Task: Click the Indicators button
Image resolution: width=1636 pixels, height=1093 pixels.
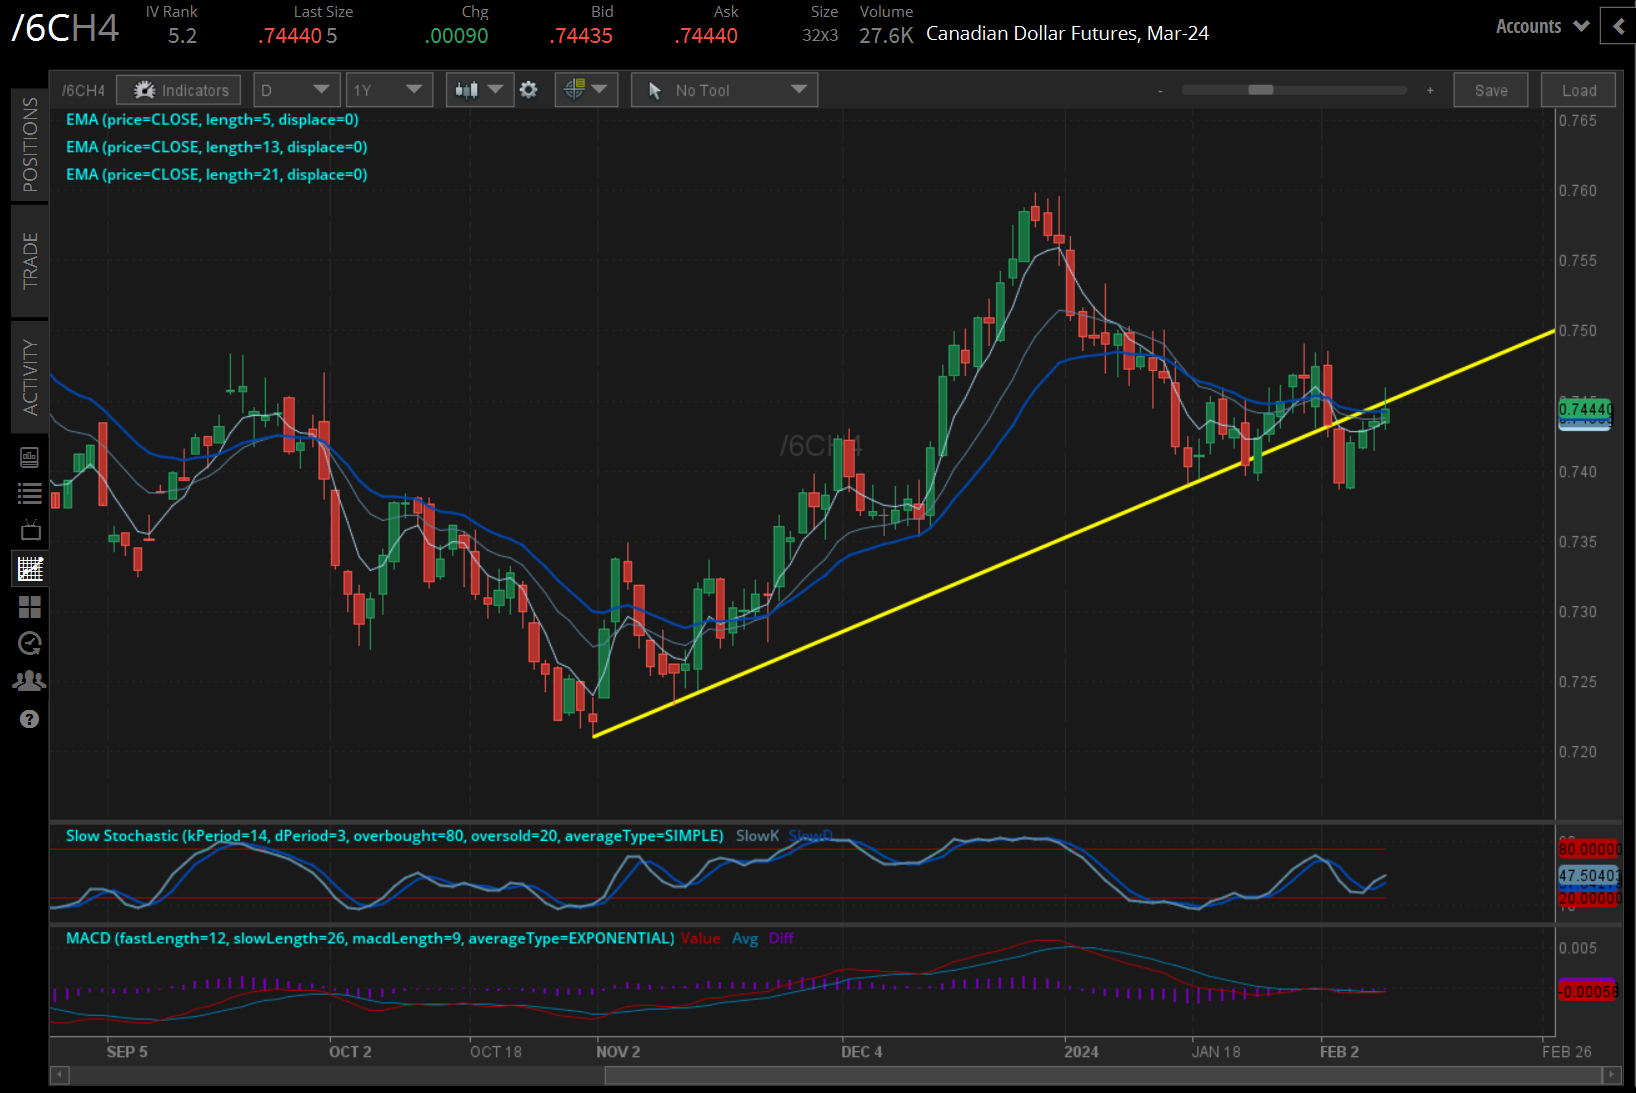Action: [178, 89]
